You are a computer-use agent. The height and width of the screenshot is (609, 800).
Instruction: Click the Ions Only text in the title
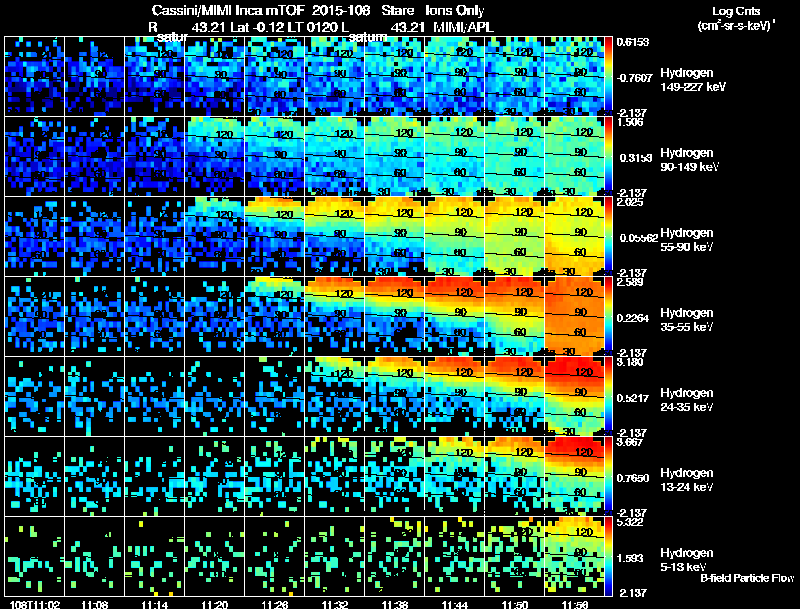tap(455, 10)
